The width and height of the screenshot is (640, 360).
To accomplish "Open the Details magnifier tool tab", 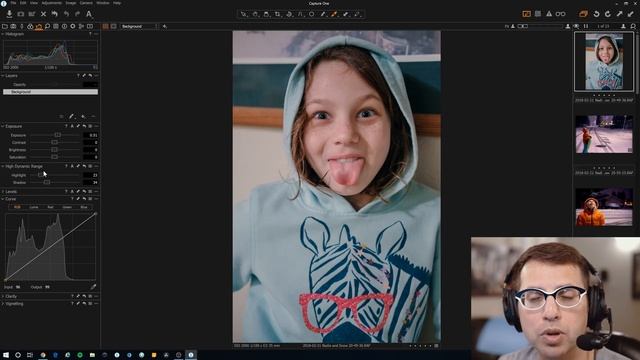I will coord(47,26).
